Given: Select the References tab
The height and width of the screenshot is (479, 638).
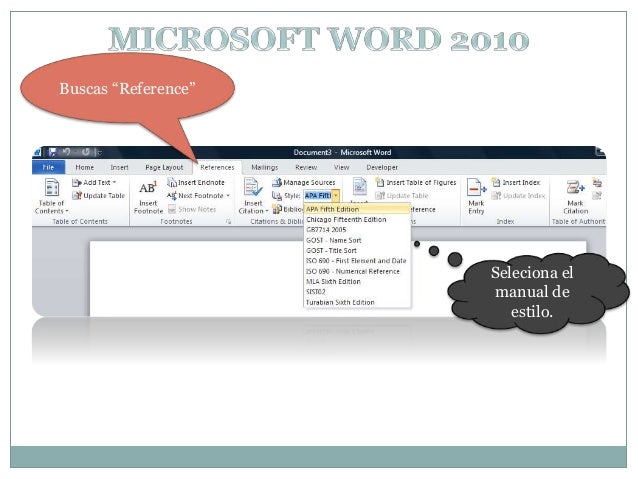Looking at the screenshot, I should click(x=217, y=167).
